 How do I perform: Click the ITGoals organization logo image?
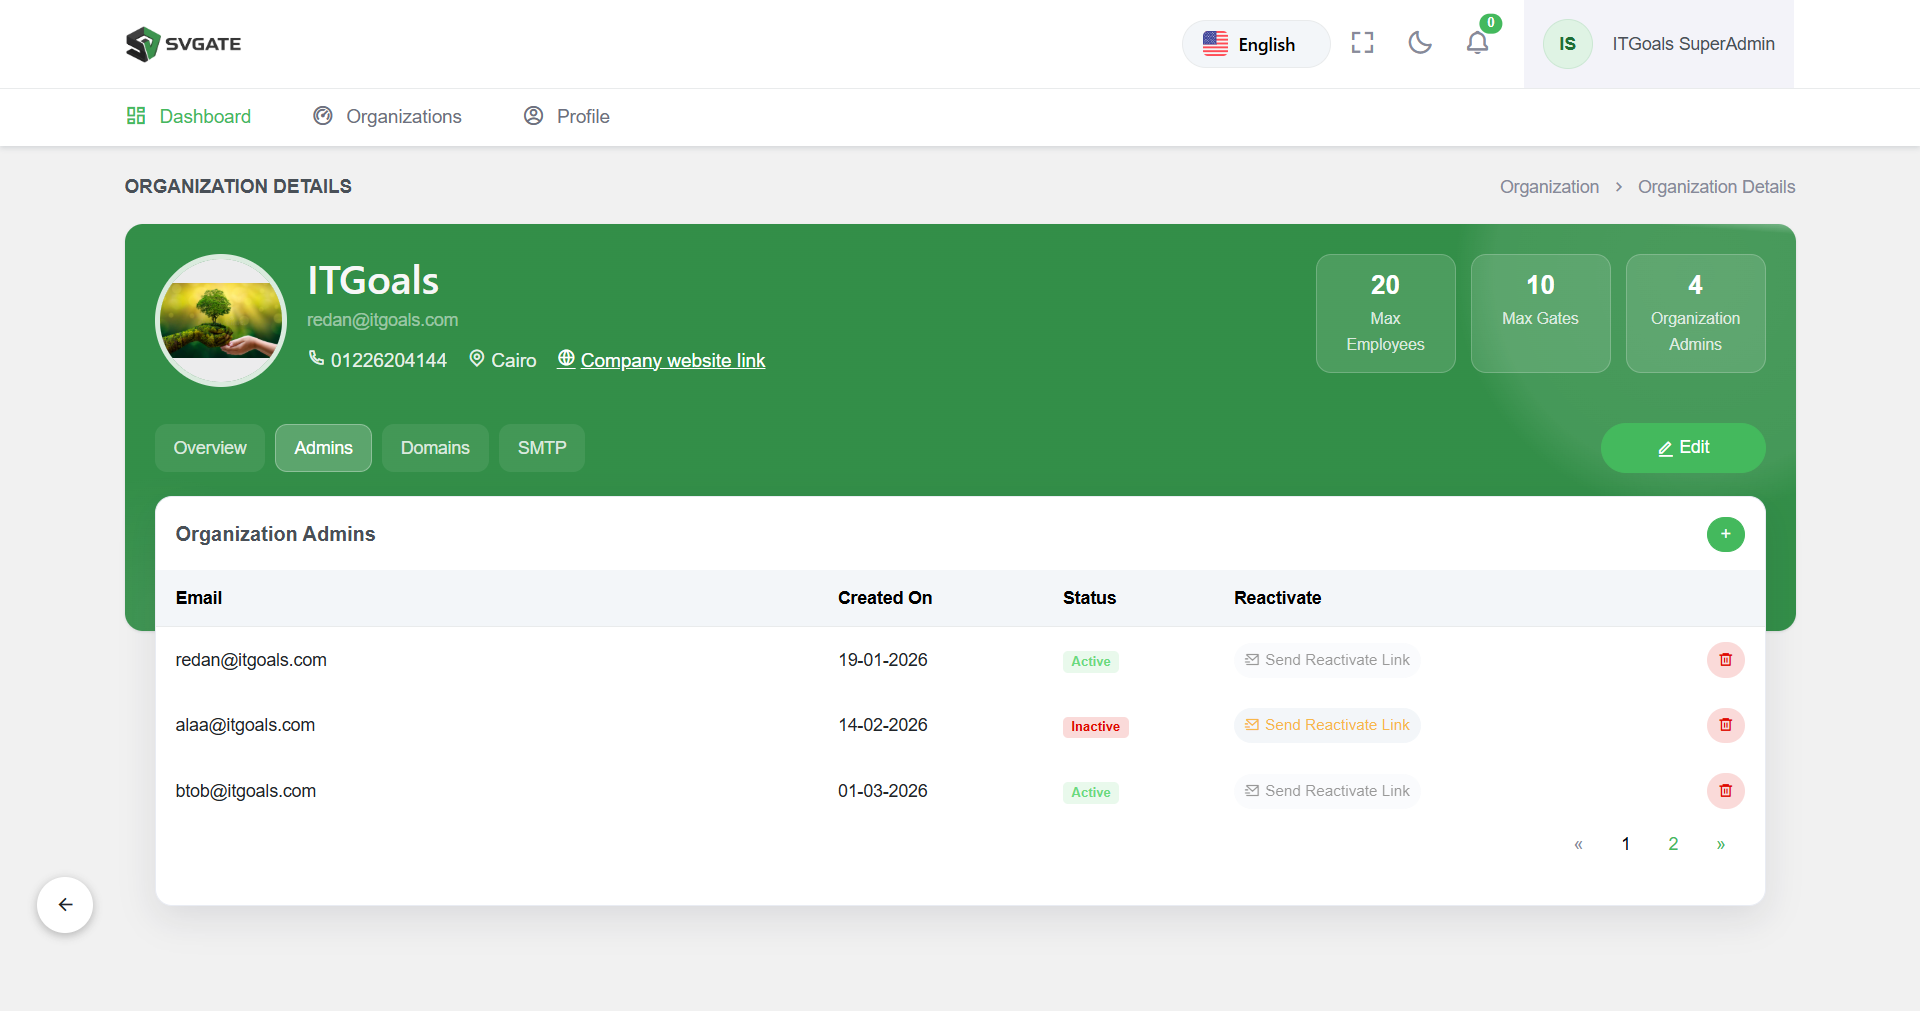(x=221, y=320)
